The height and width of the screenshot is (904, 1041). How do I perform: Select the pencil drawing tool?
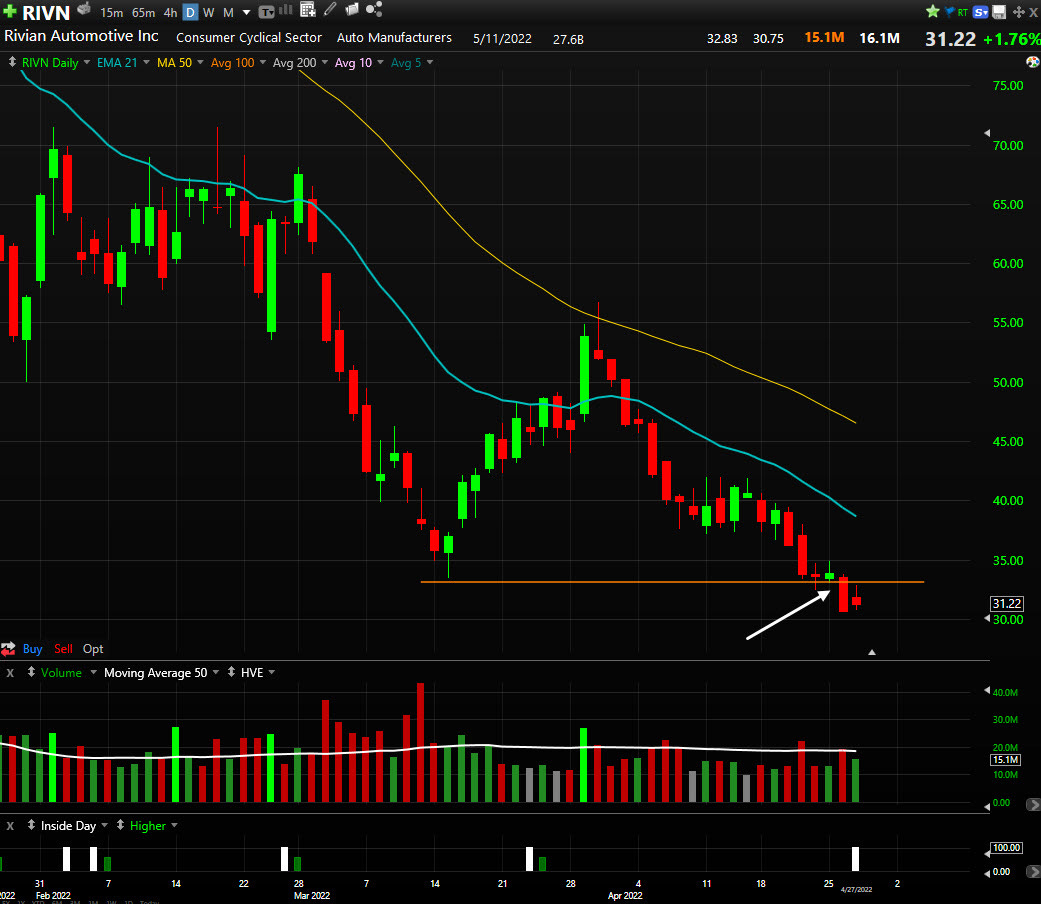[330, 9]
